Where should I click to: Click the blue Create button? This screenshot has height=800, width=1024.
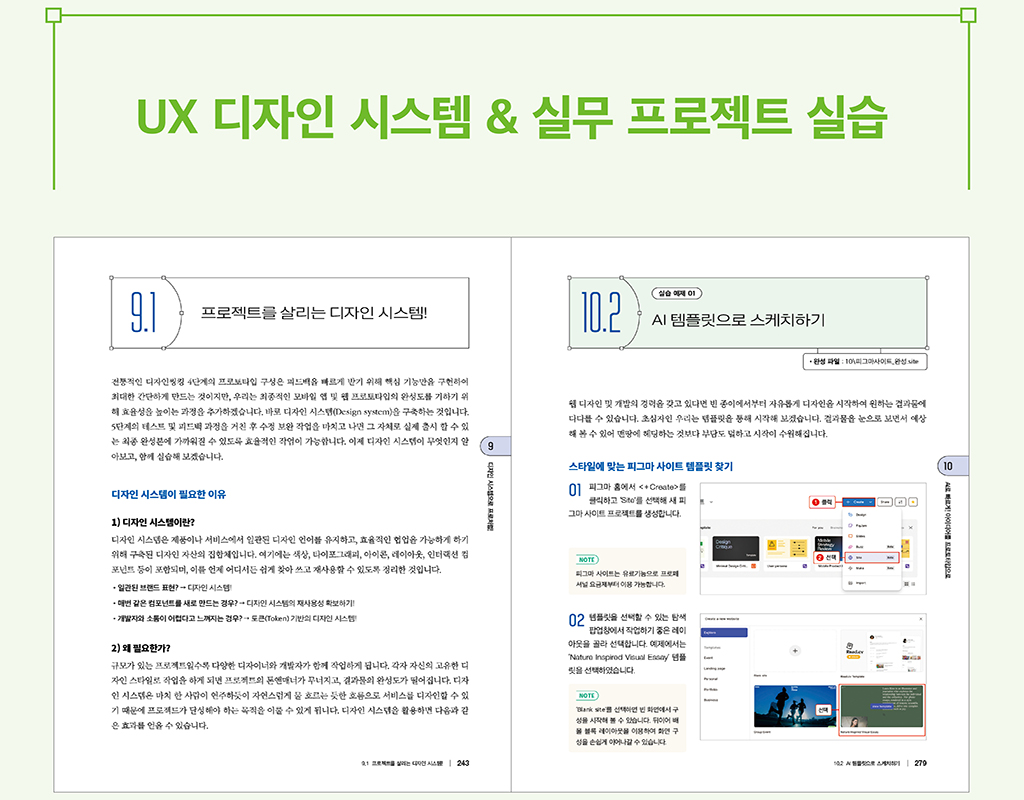(858, 501)
